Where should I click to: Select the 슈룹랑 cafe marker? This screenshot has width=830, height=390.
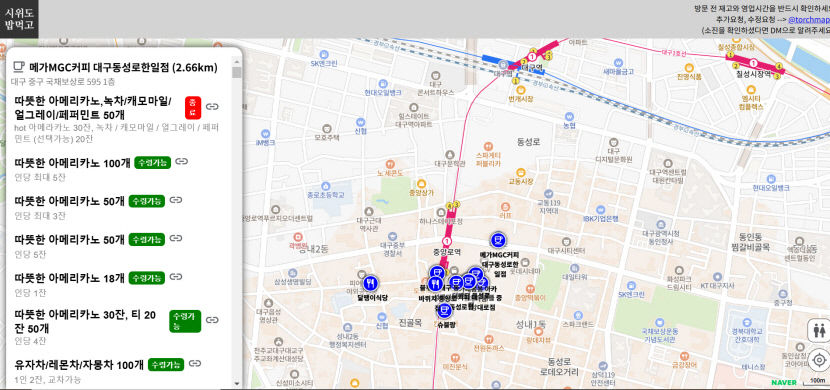pos(444,312)
